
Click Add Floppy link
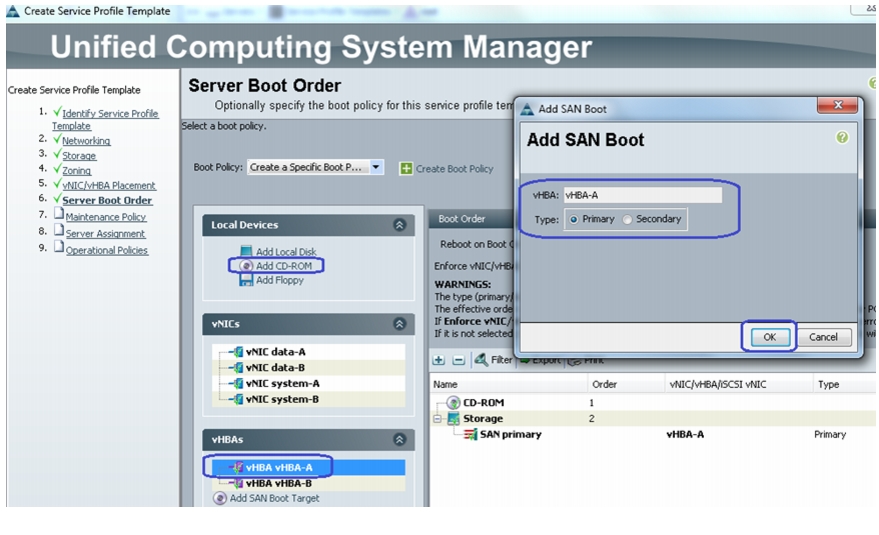[280, 280]
